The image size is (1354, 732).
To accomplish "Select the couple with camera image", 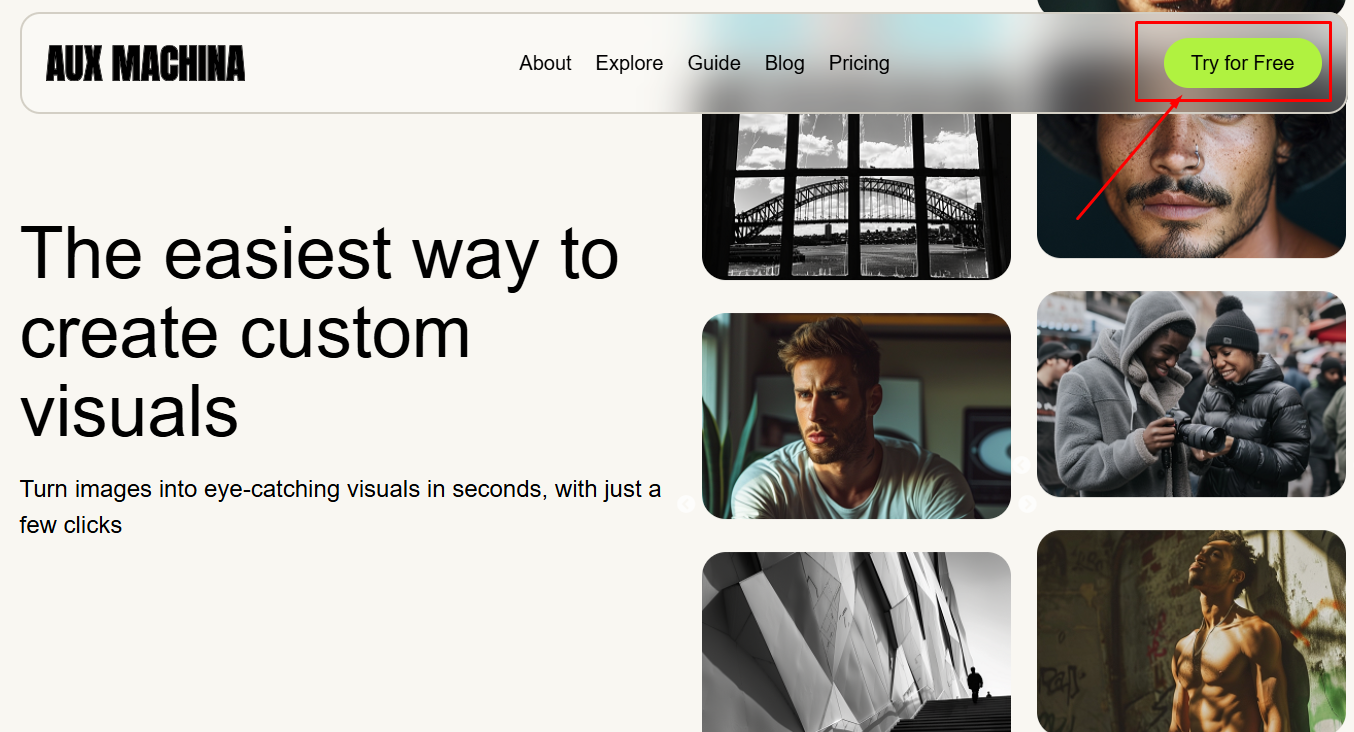I will coord(1190,394).
